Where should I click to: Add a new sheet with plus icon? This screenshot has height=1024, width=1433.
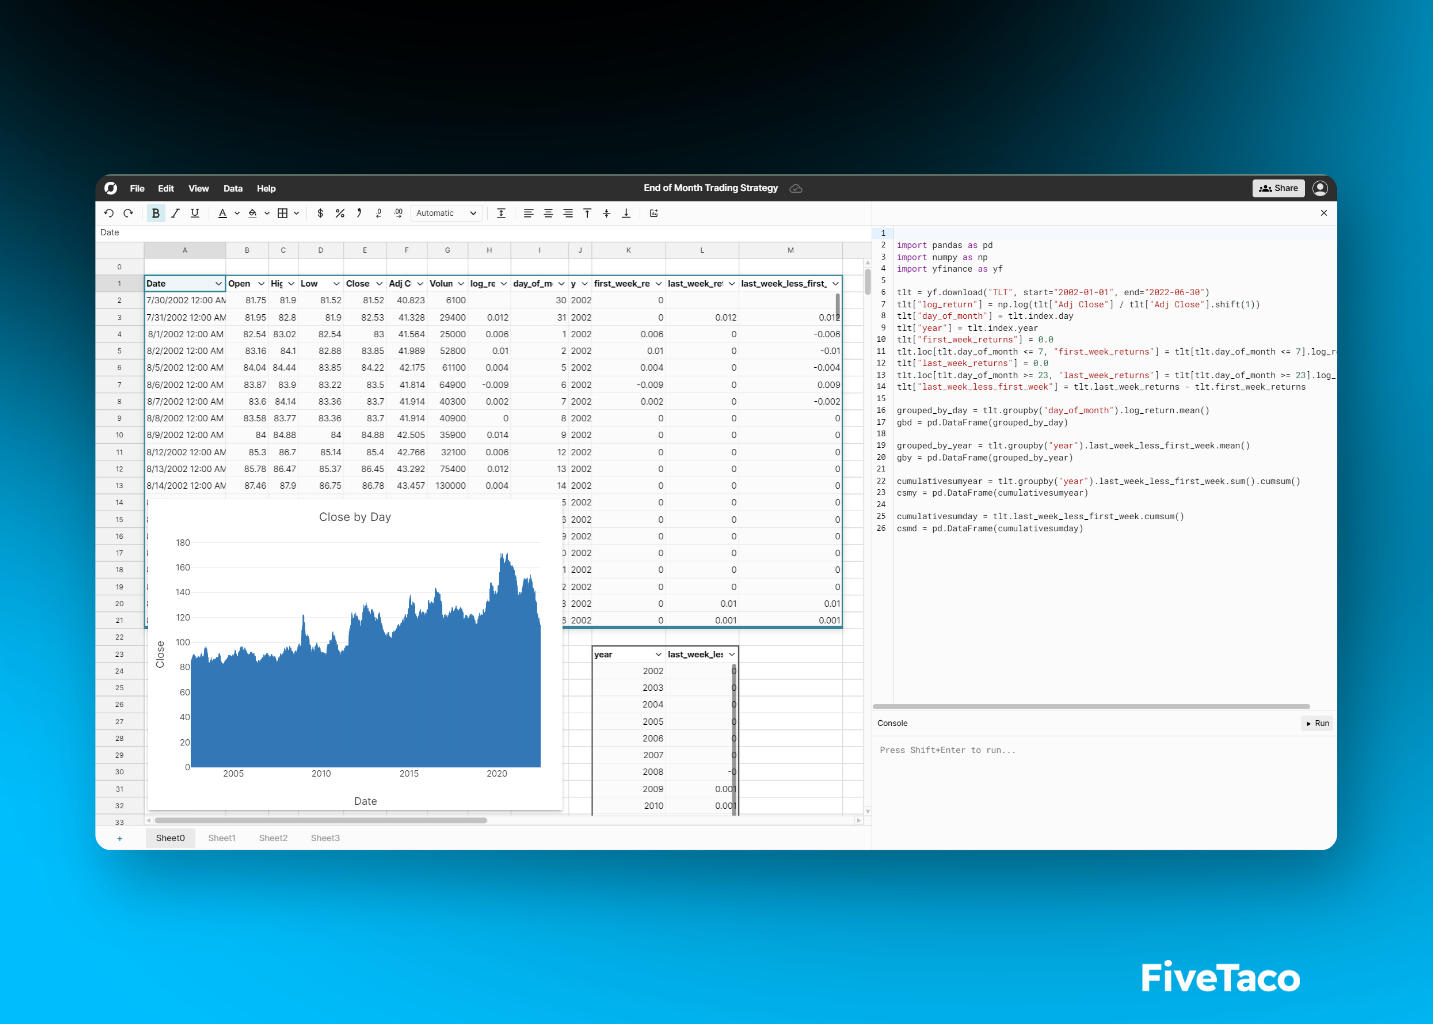pyautogui.click(x=120, y=838)
